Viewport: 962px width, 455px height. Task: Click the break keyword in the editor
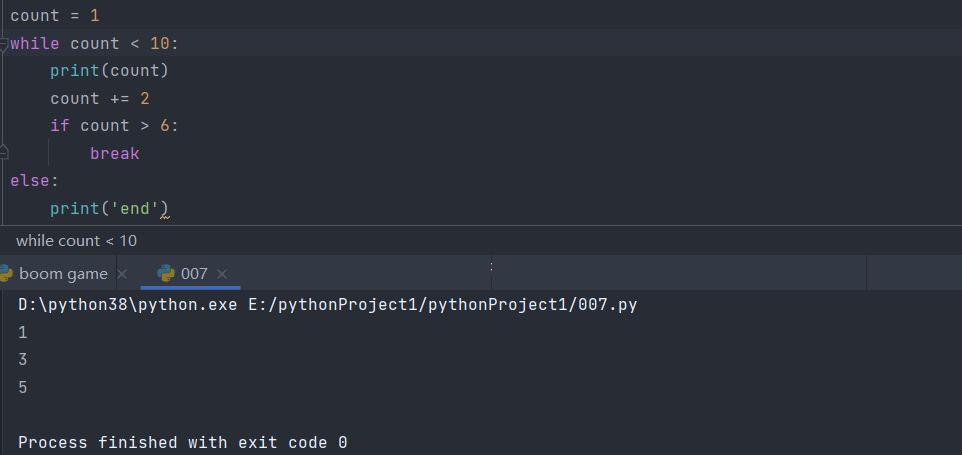[x=115, y=154]
